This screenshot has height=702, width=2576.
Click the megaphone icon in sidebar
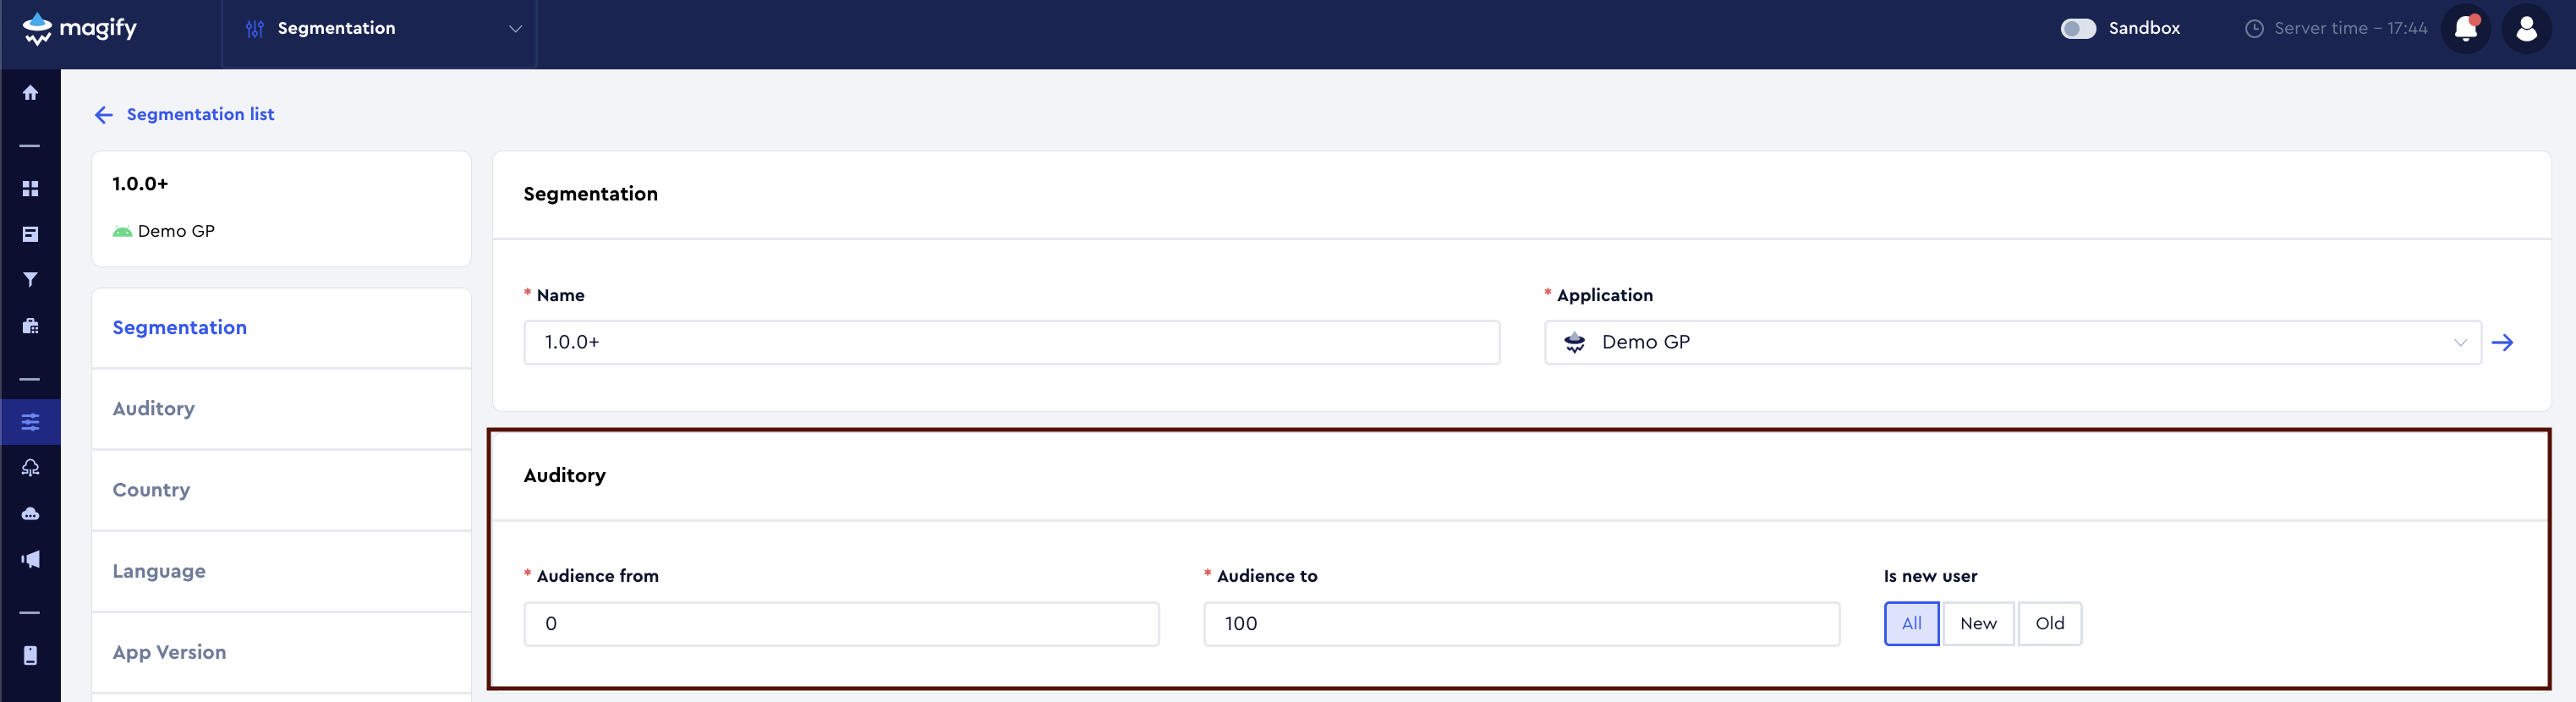tap(30, 559)
